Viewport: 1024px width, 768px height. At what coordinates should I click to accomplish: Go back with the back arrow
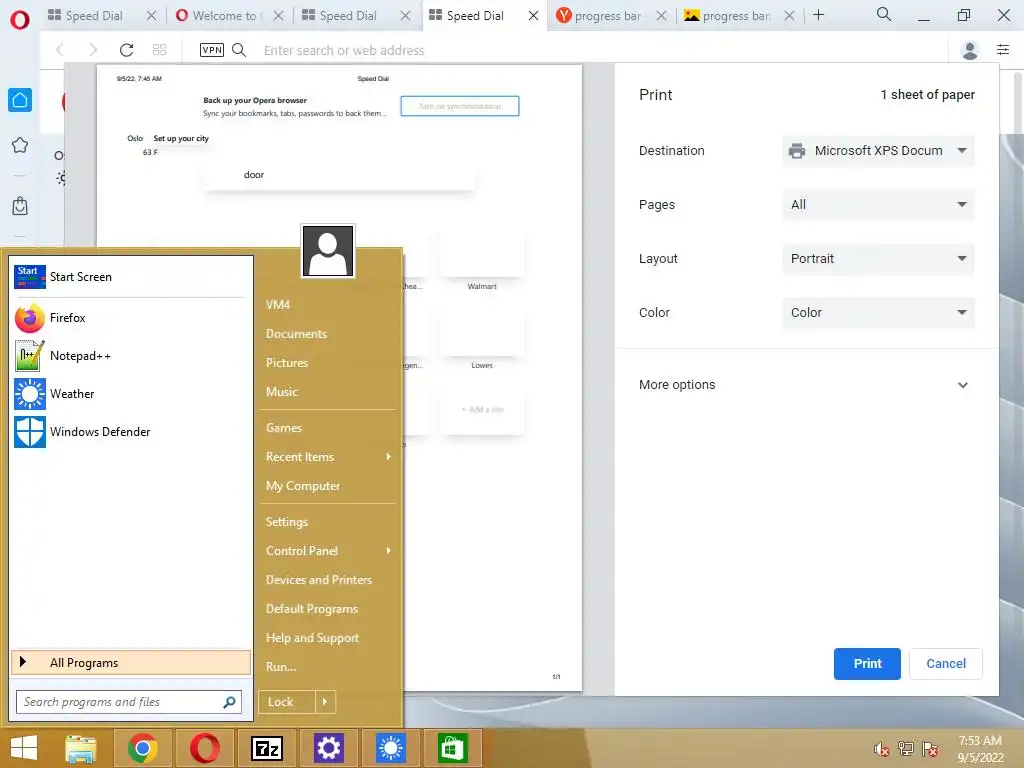[60, 50]
